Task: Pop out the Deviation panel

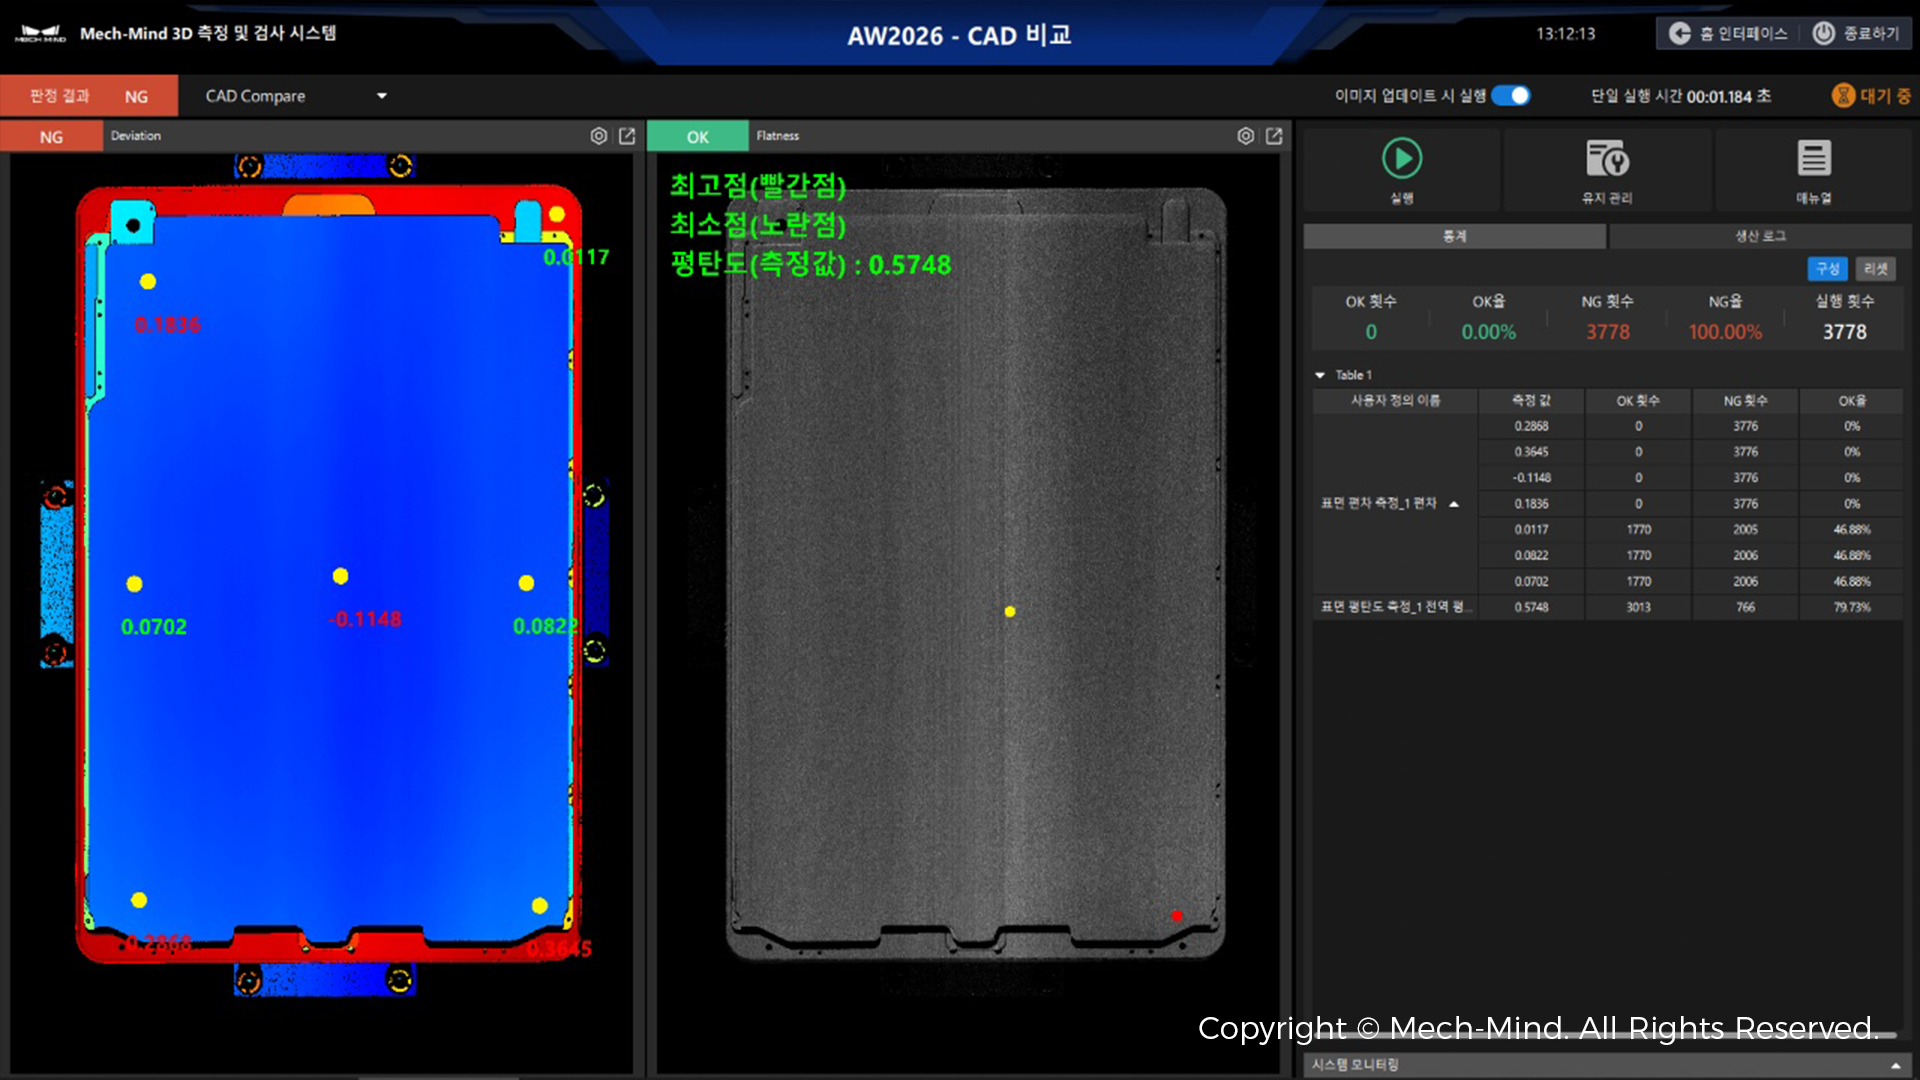Action: click(627, 136)
